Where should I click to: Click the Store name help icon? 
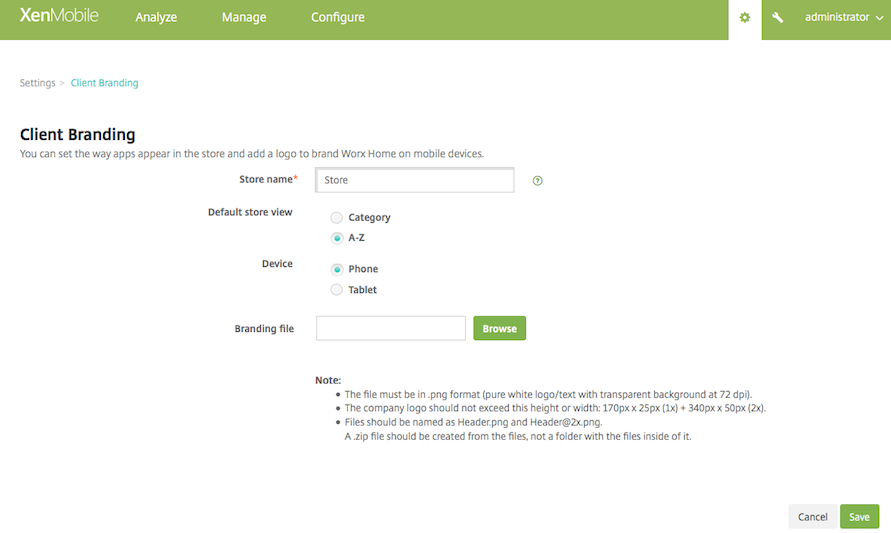pos(538,181)
